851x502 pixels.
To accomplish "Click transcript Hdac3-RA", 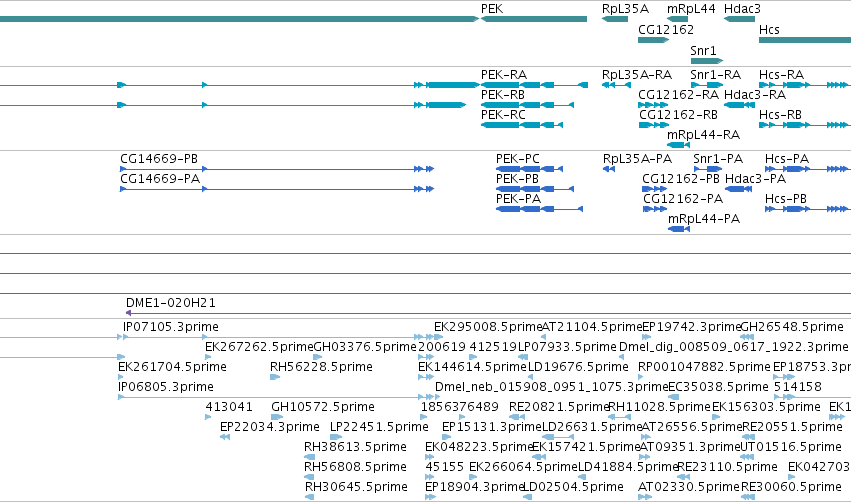I will pyautogui.click(x=739, y=105).
